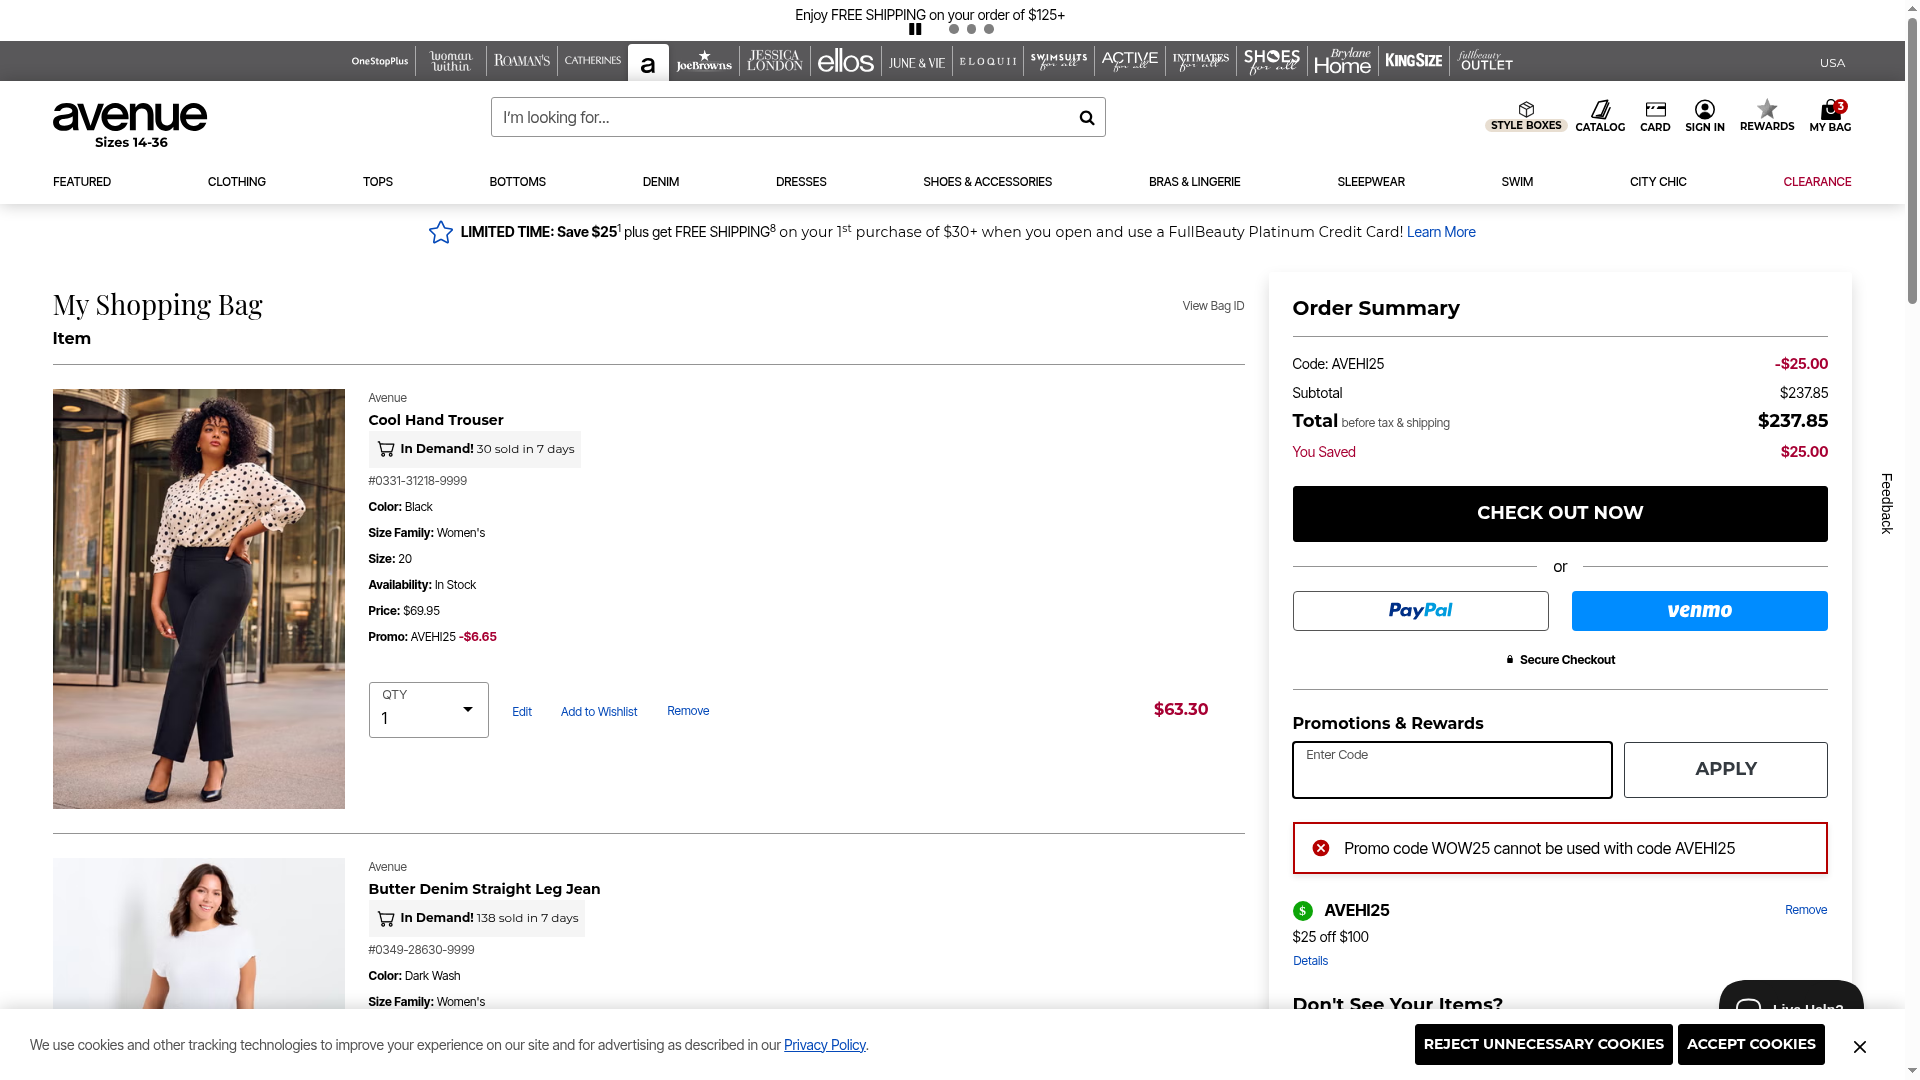This screenshot has height=1080, width=1920.
Task: Open the Shoes & Accessories menu
Action: tap(987, 182)
